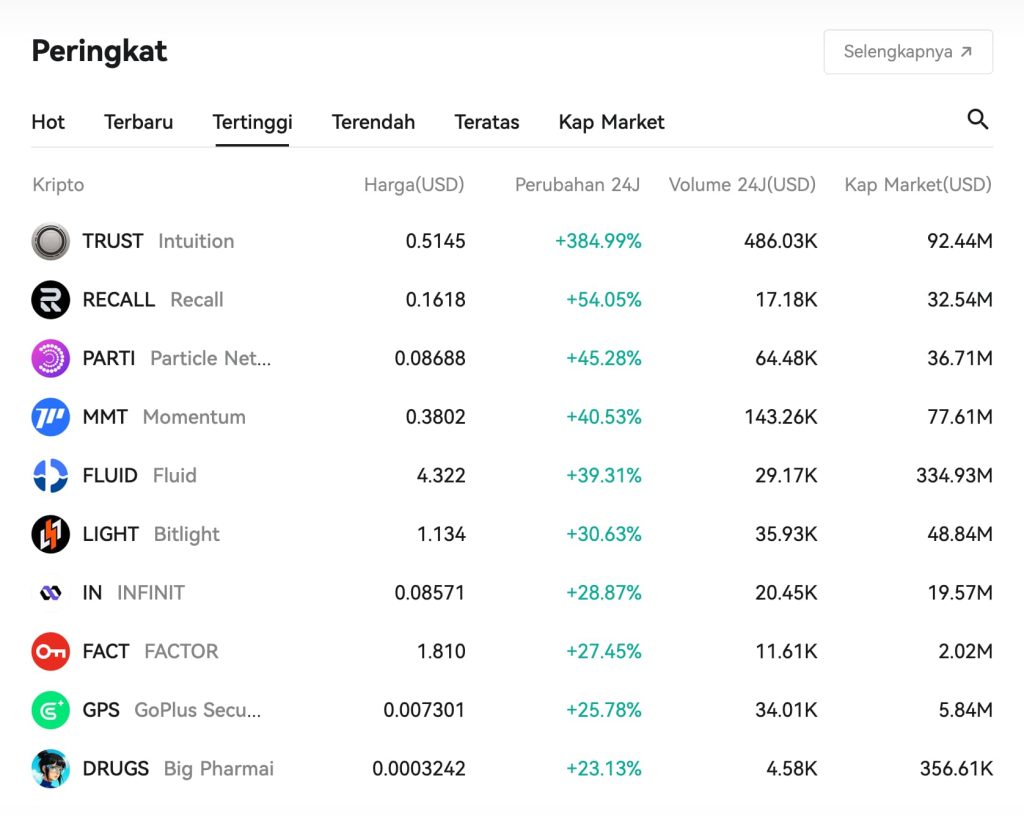Open the search magnifier icon
This screenshot has width=1024, height=817.
pos(978,118)
